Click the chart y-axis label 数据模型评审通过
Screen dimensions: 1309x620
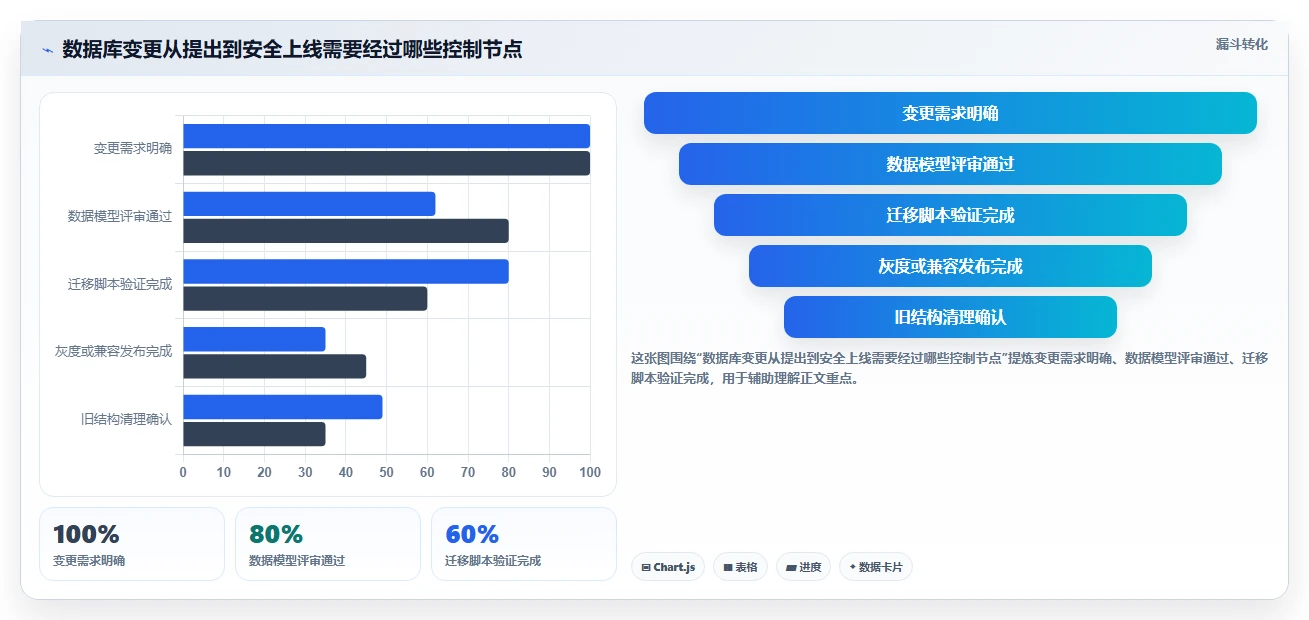[120, 216]
